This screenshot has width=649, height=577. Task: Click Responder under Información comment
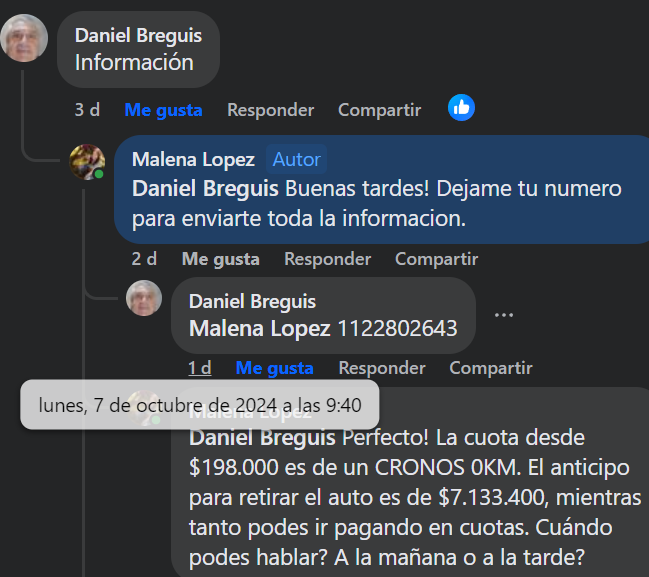270,110
